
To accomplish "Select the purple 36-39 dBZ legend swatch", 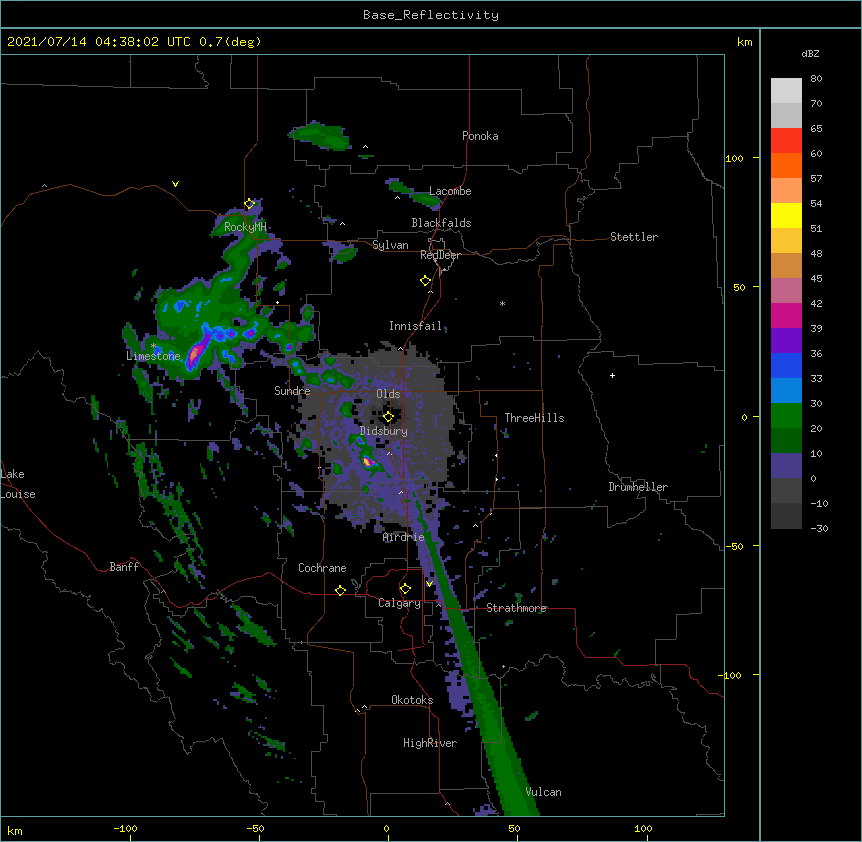I will tap(786, 341).
